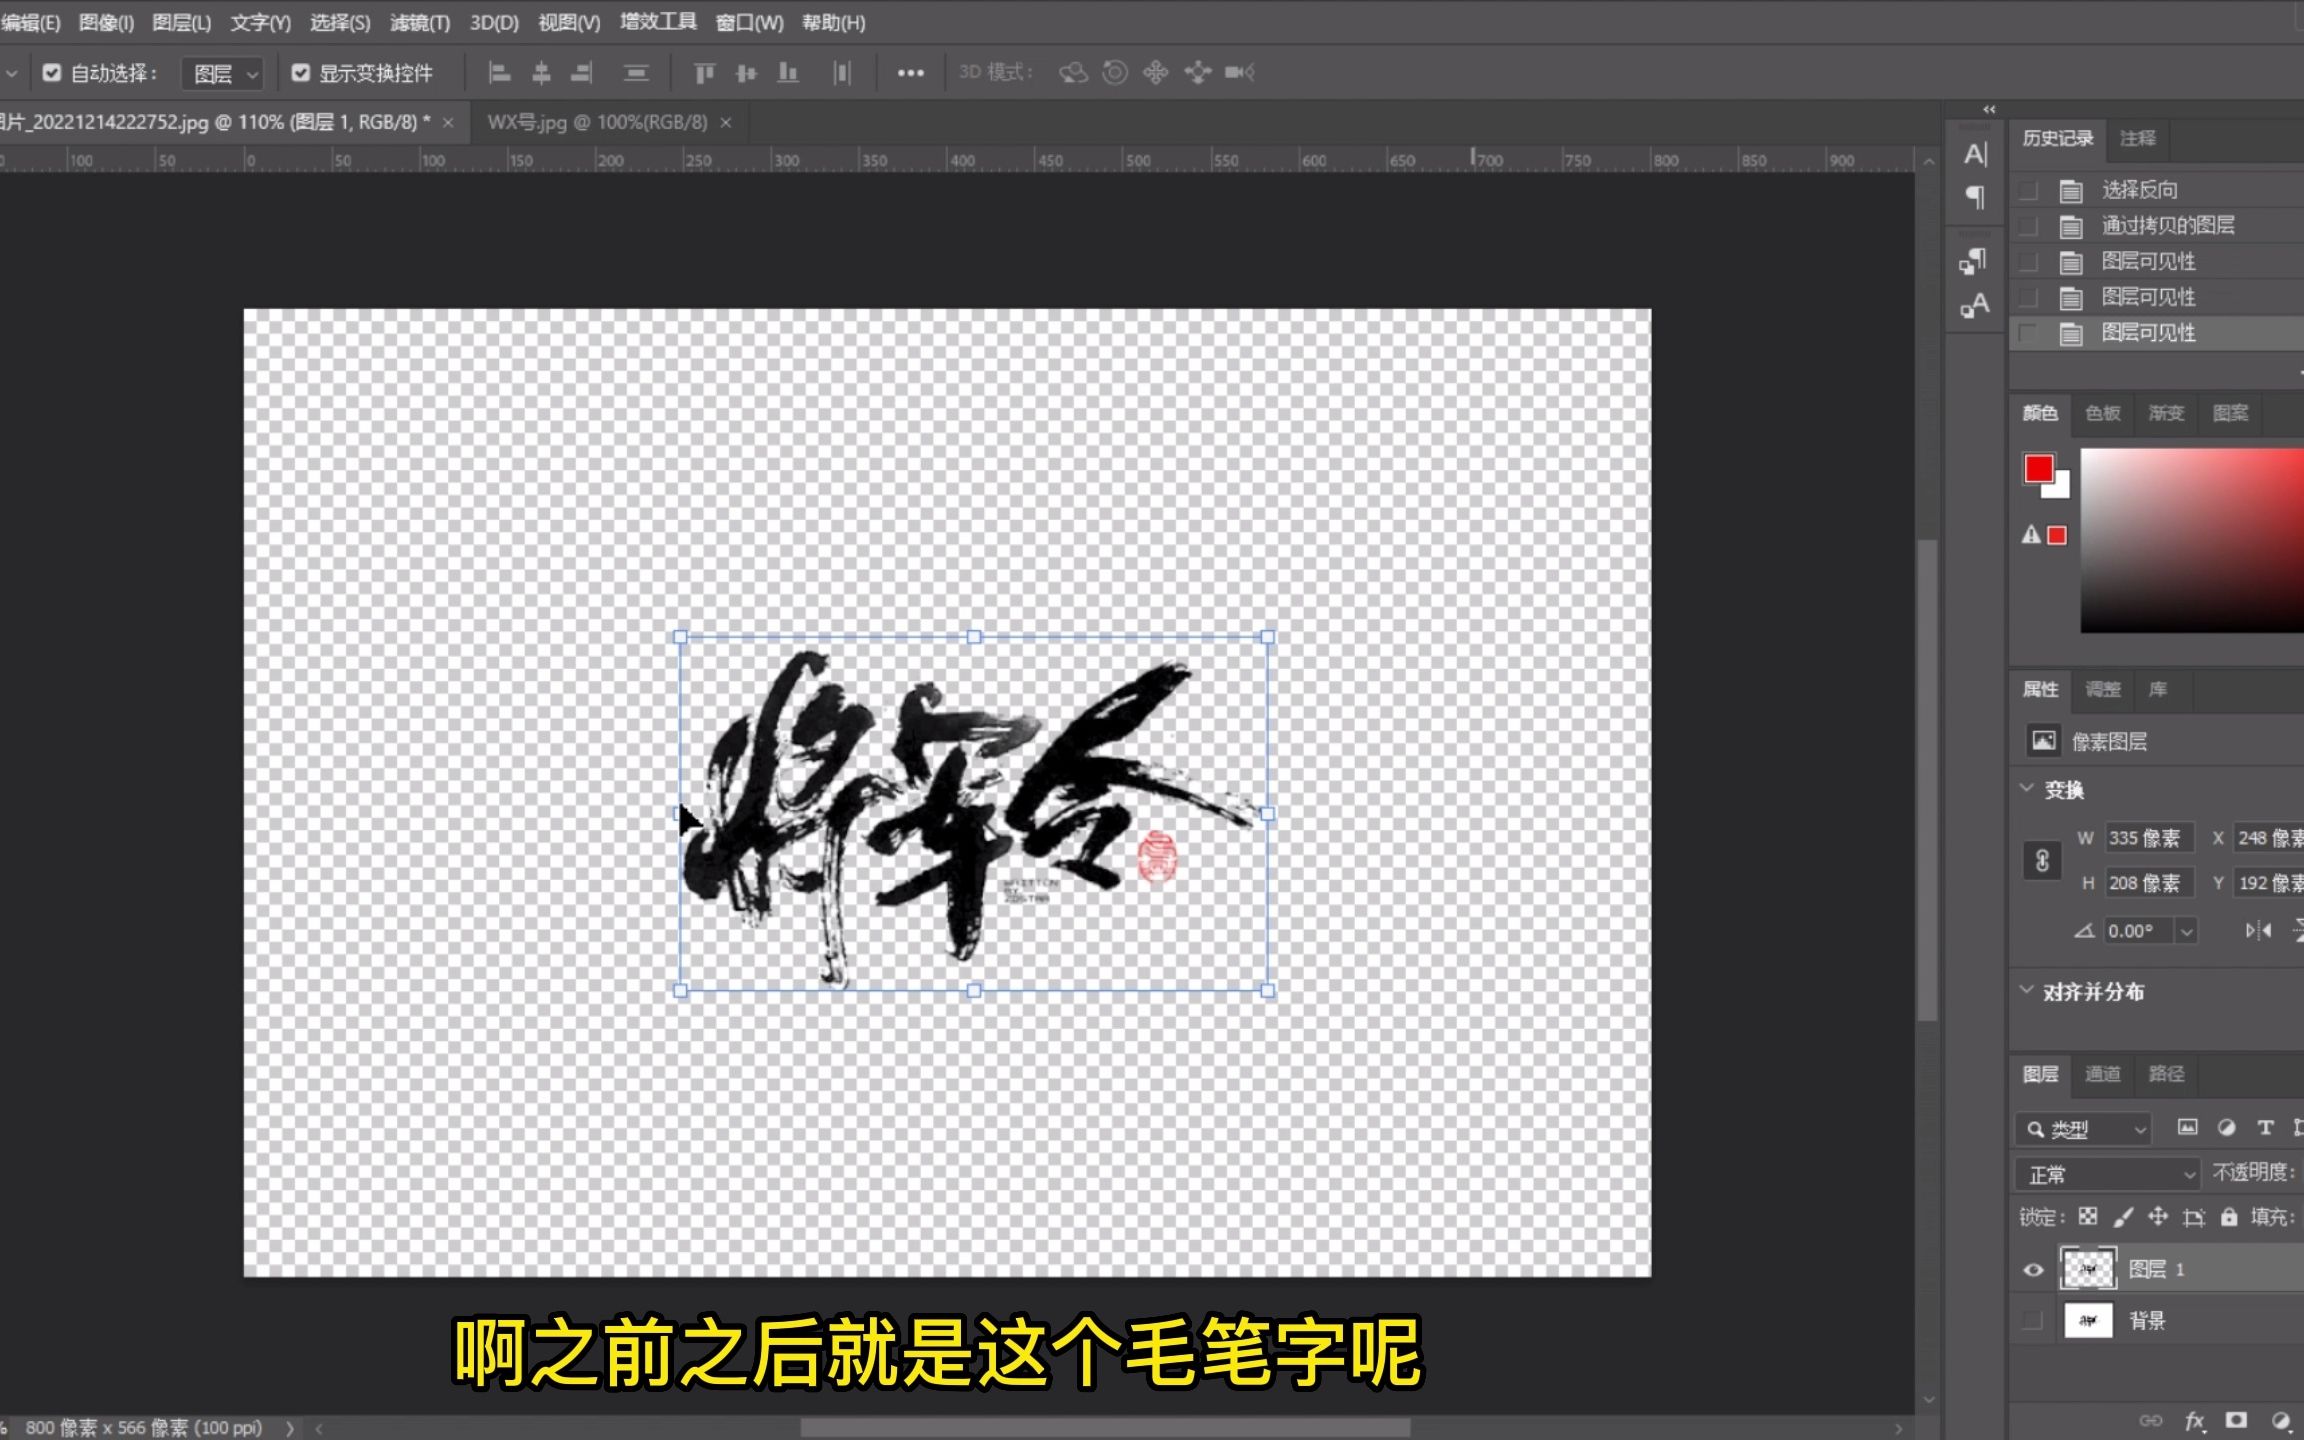Viewport: 2304px width, 1440px height.
Task: Click the align horizontal centers icon
Action: click(x=541, y=73)
